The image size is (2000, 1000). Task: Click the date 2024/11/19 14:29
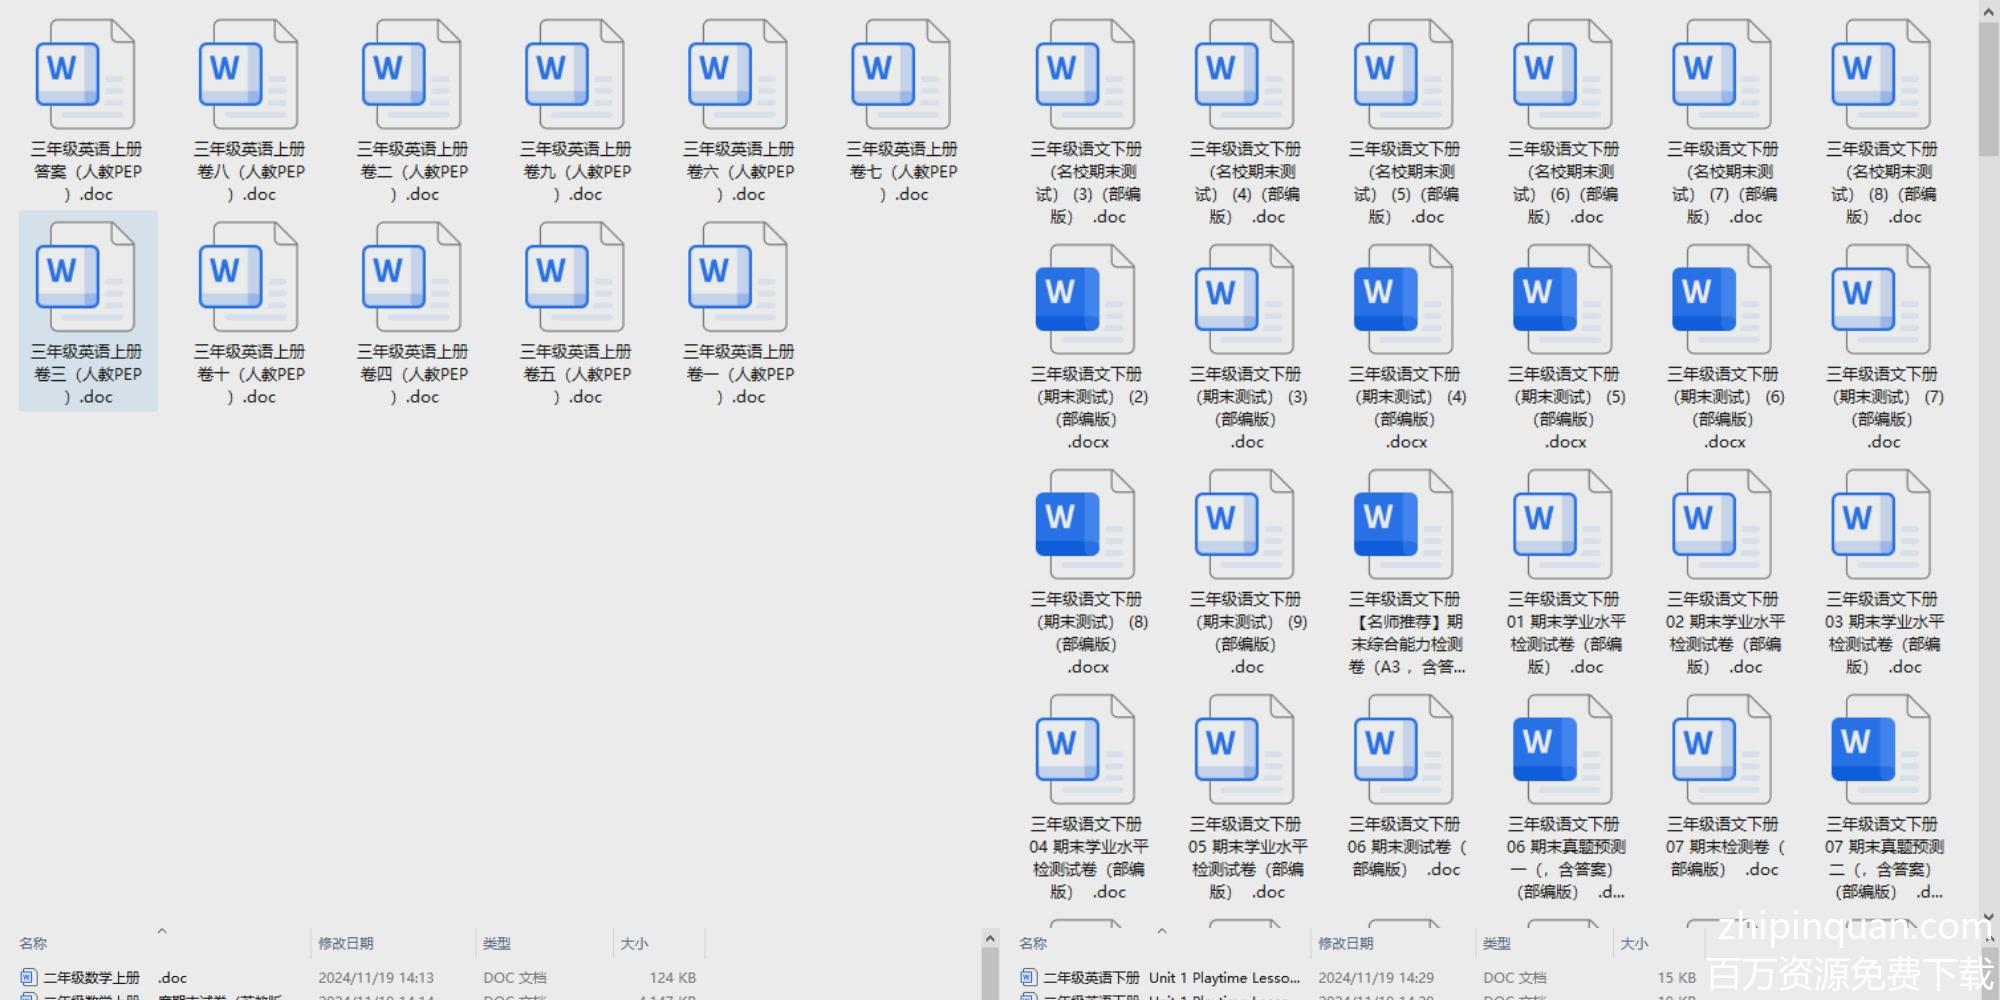(1376, 978)
